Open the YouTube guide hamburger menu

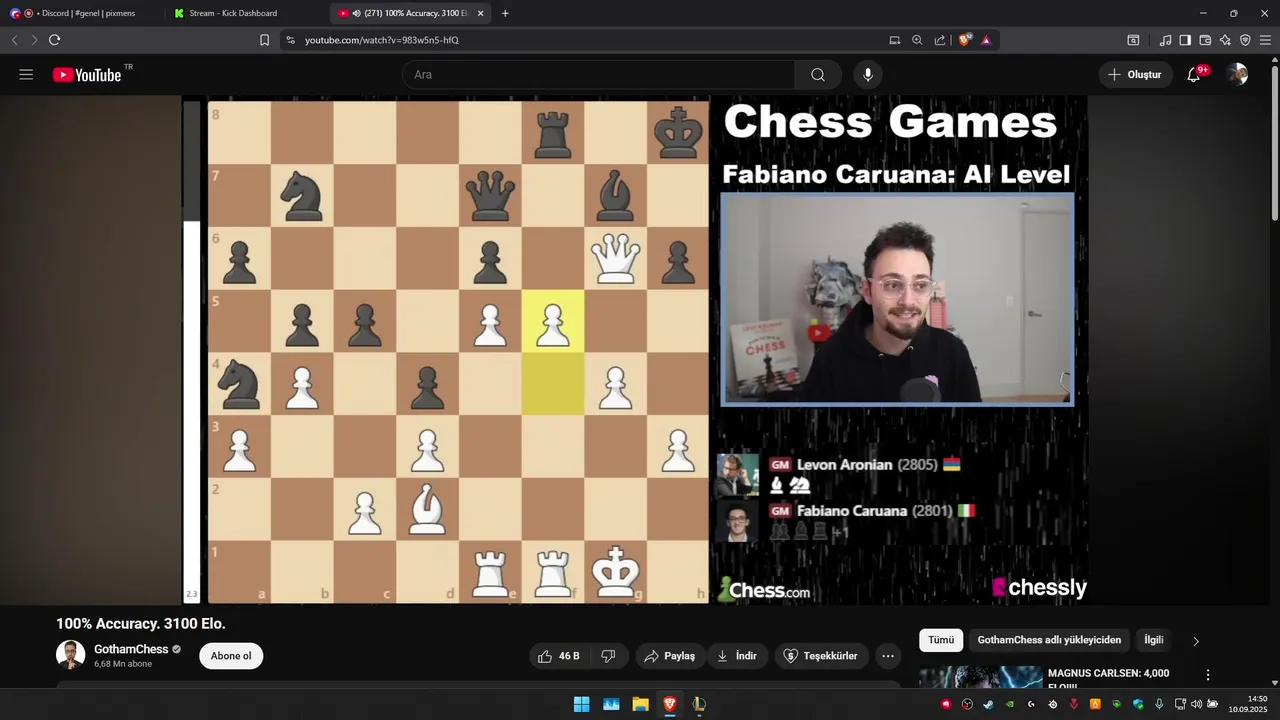(x=26, y=75)
